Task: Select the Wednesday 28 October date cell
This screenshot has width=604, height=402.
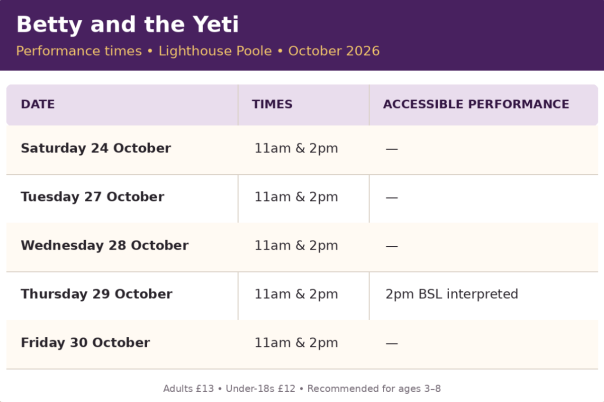Action: tap(122, 247)
